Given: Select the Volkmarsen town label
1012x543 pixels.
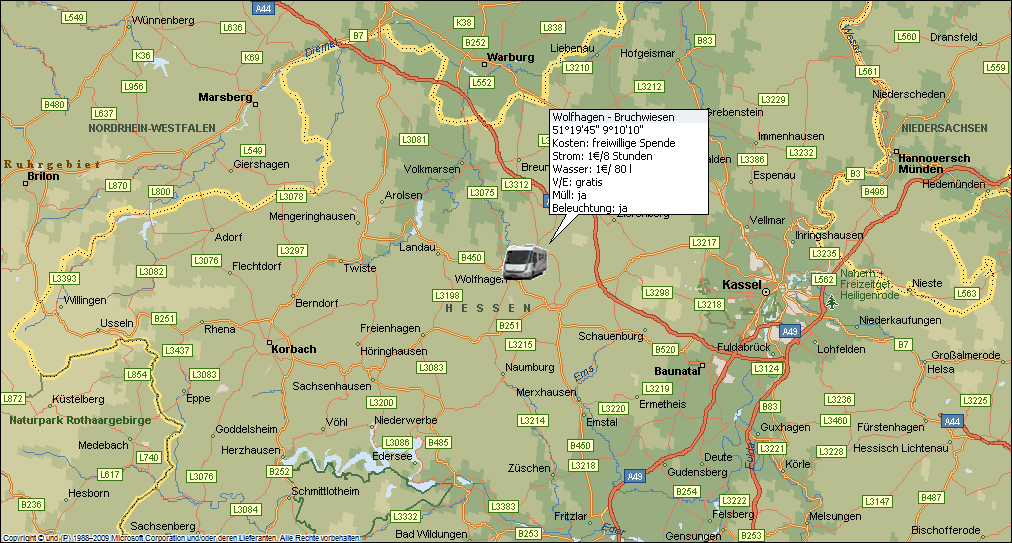Looking at the screenshot, I should point(432,170).
